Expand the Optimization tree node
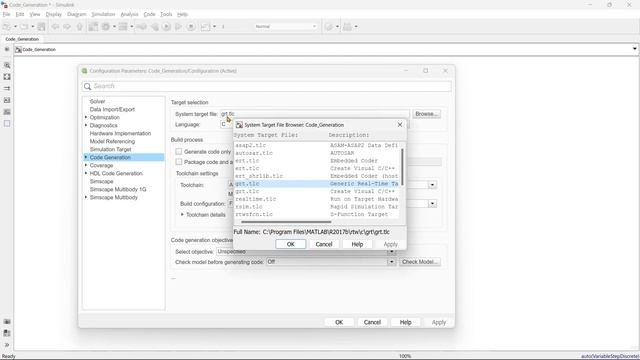640x360 pixels. click(x=86, y=117)
